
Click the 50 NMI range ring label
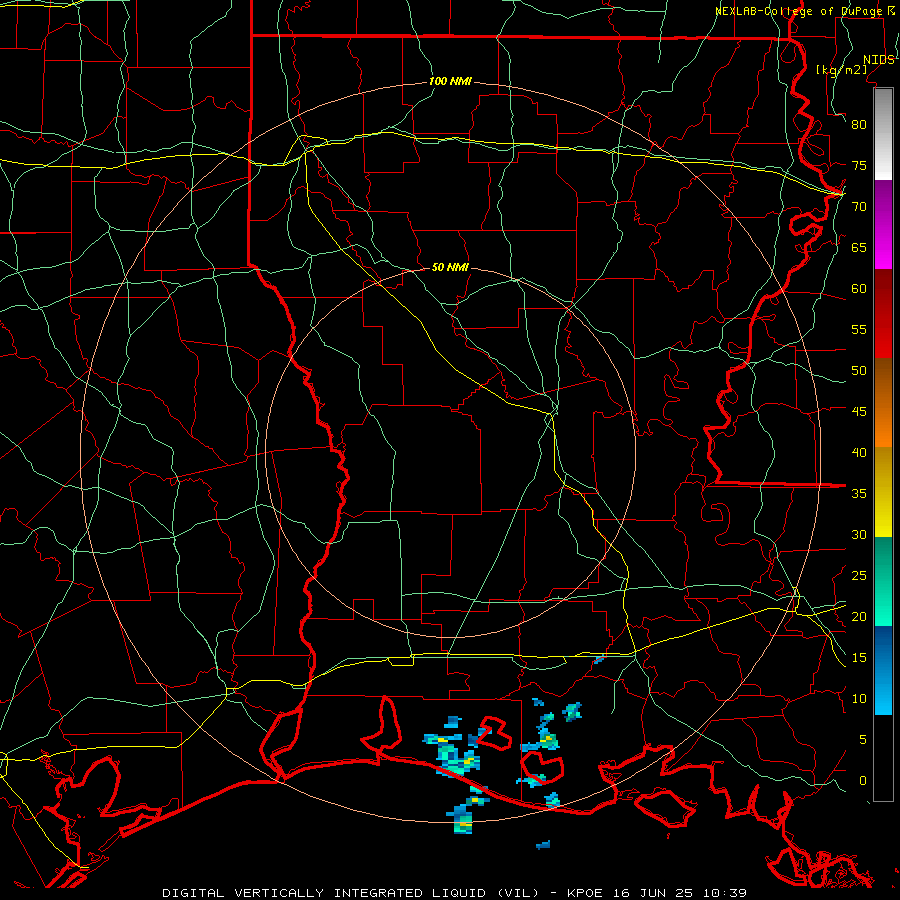pyautogui.click(x=450, y=267)
